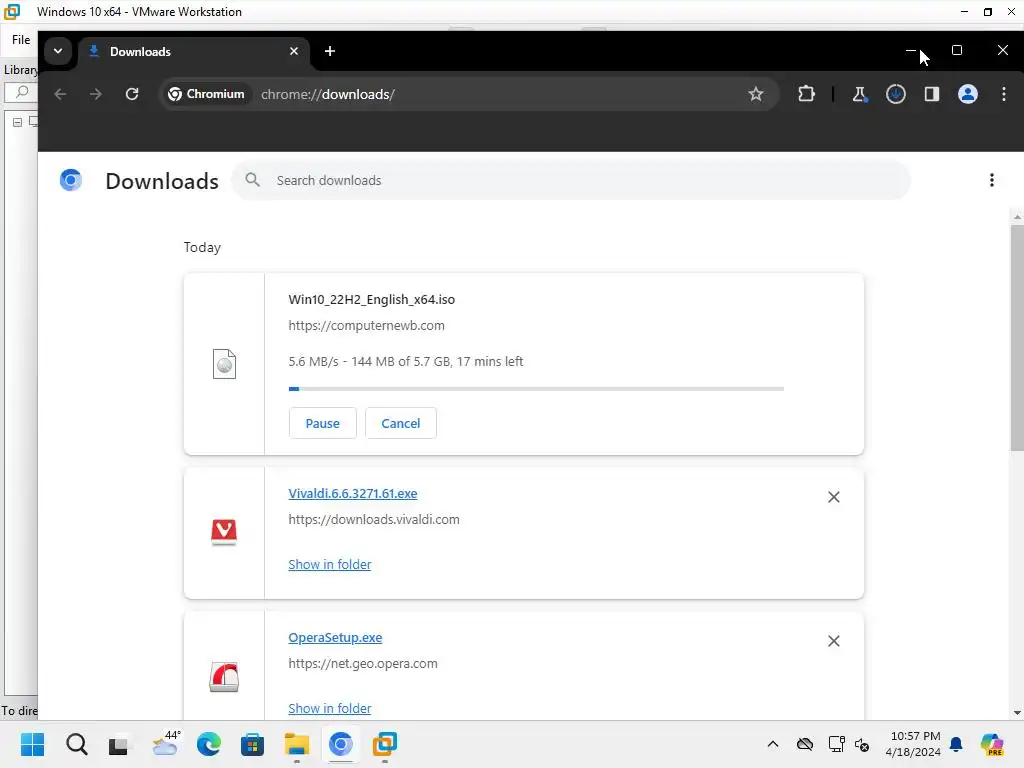Go back with the back arrow
The image size is (1024, 768).
coord(60,94)
